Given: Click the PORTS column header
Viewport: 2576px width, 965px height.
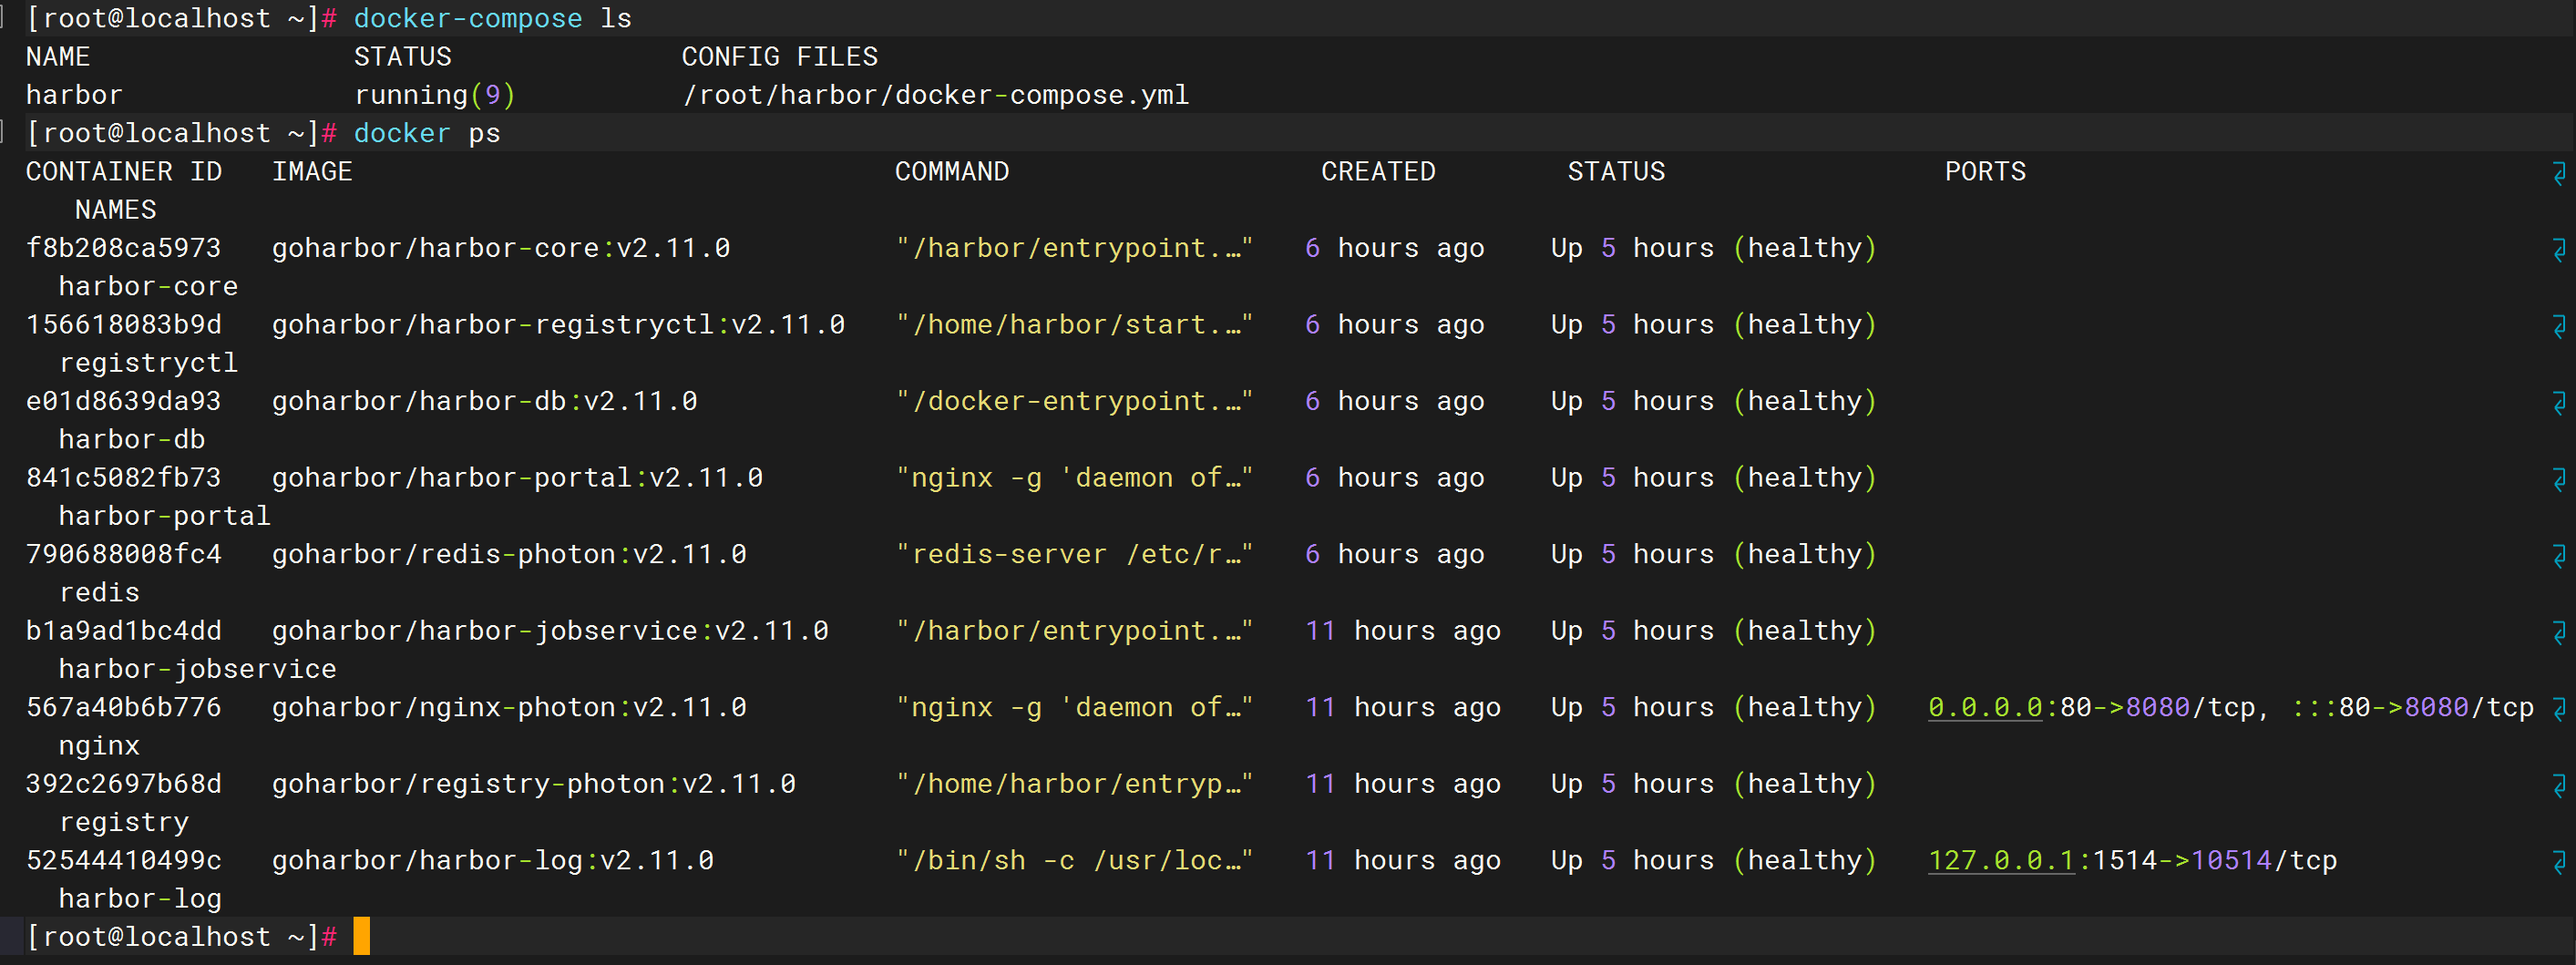Looking at the screenshot, I should pos(1984,172).
